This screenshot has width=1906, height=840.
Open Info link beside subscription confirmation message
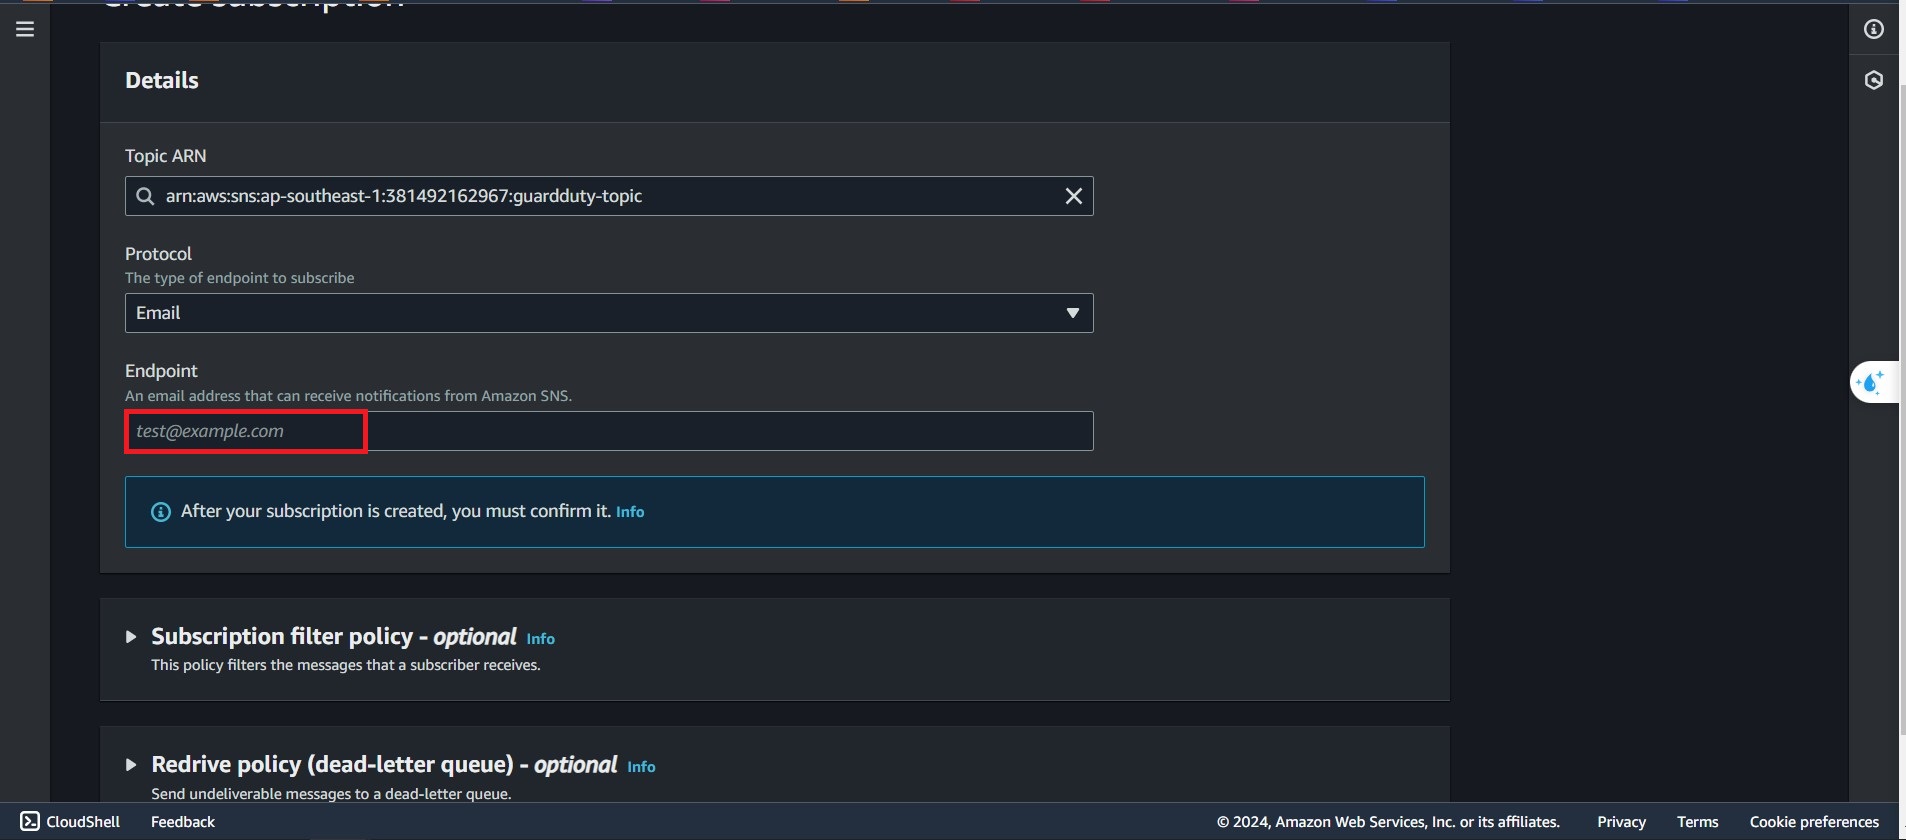pyautogui.click(x=629, y=512)
